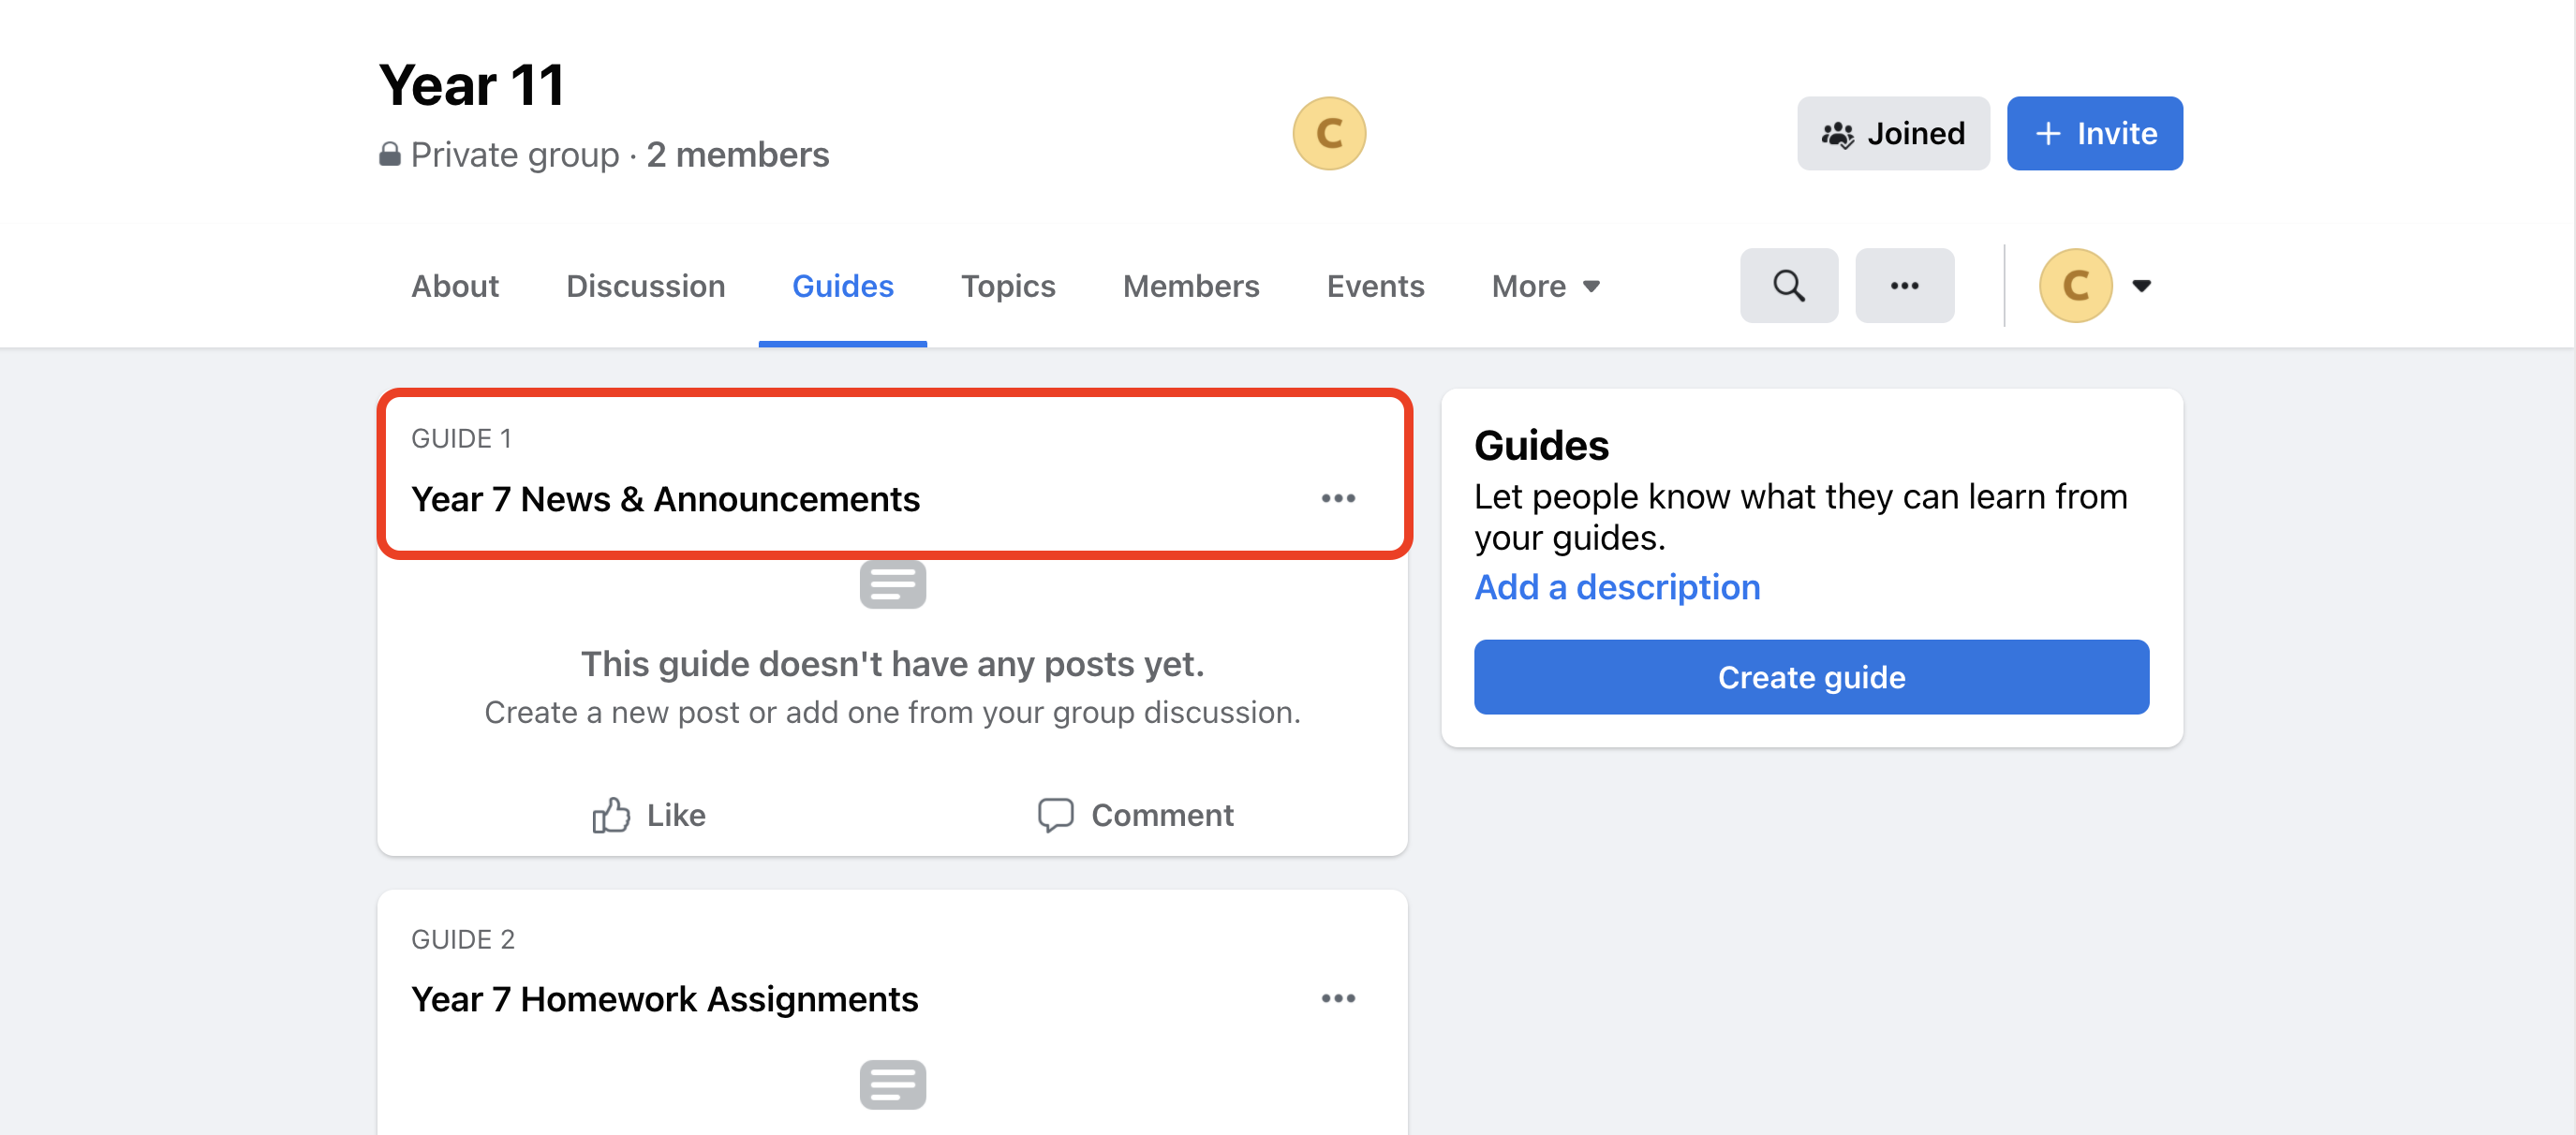The width and height of the screenshot is (2576, 1135).
Task: Open the Members tab
Action: [1190, 286]
